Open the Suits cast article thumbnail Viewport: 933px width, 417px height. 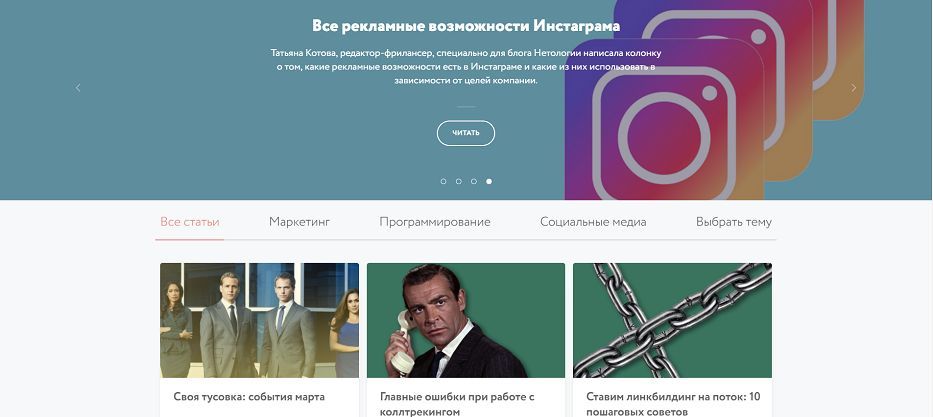tap(259, 321)
